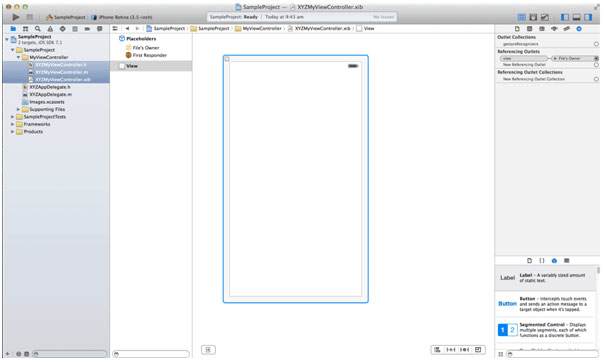Collapse the MyViewController group
The height and width of the screenshot is (360, 604).
pyautogui.click(x=18, y=57)
